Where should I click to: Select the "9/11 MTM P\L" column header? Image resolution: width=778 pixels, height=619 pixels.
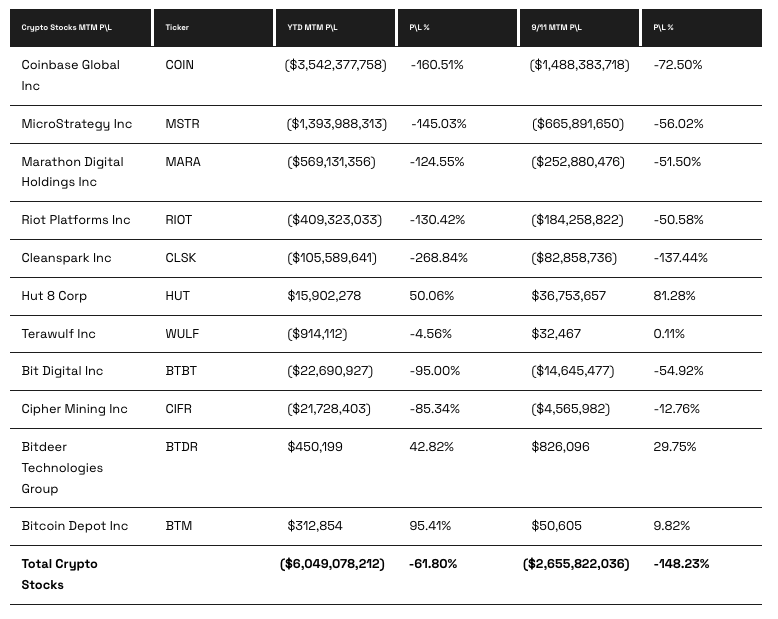[x=555, y=27]
